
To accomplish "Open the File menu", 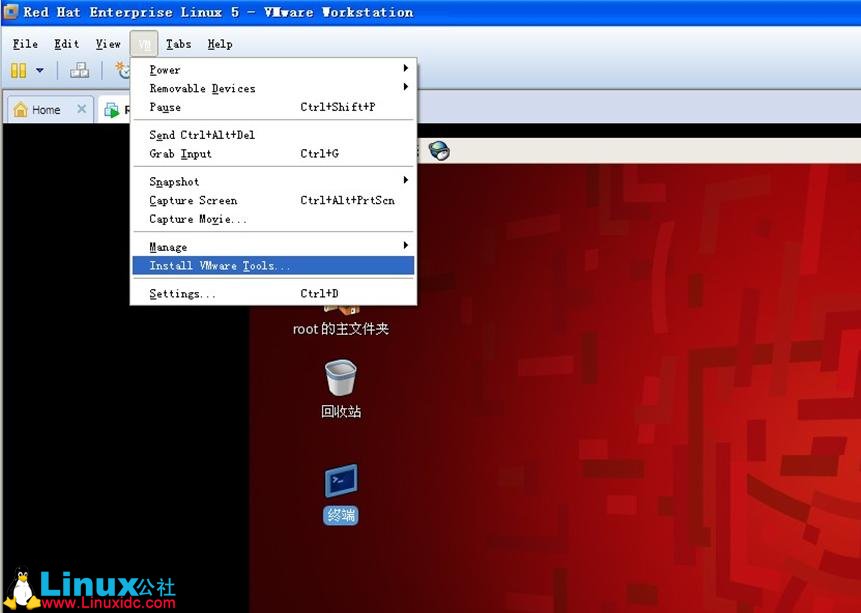I will coord(25,44).
